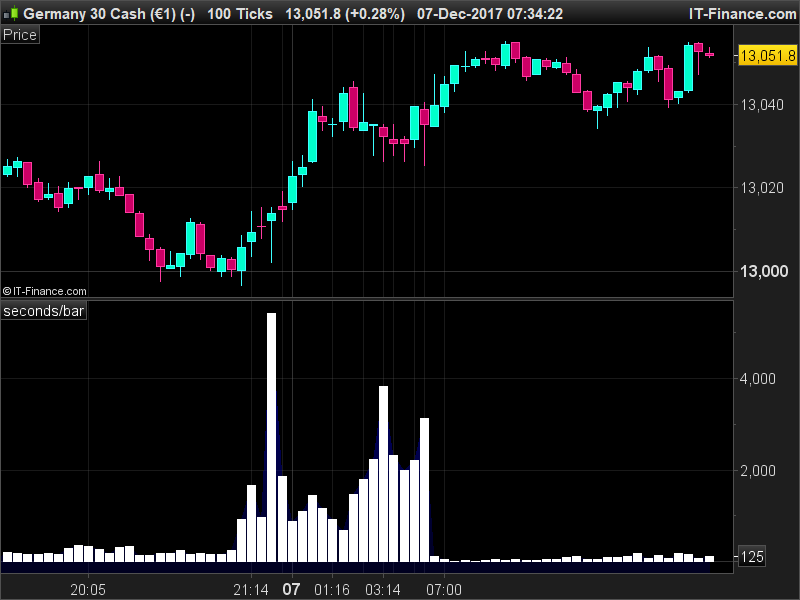Click the Germany 30 Cash (€1) instrument title
This screenshot has height=600, width=800.
point(109,14)
